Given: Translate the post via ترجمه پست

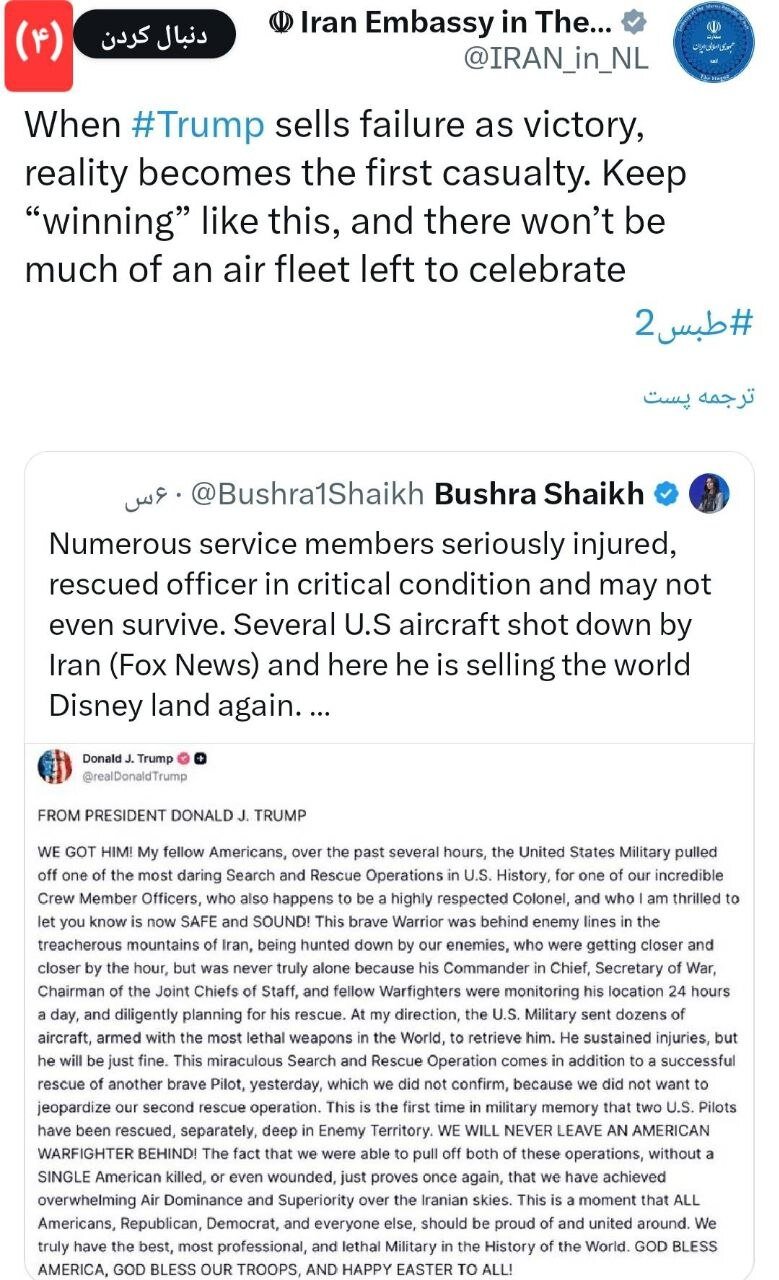Looking at the screenshot, I should (x=698, y=396).
